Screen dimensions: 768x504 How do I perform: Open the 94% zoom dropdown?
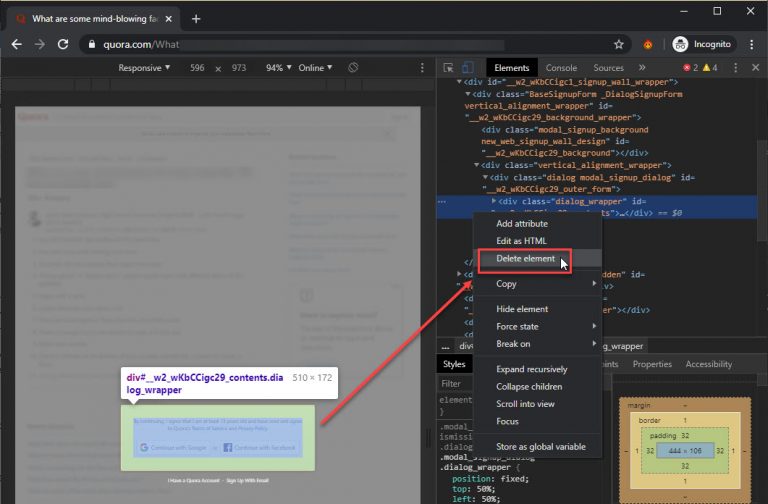pyautogui.click(x=279, y=68)
